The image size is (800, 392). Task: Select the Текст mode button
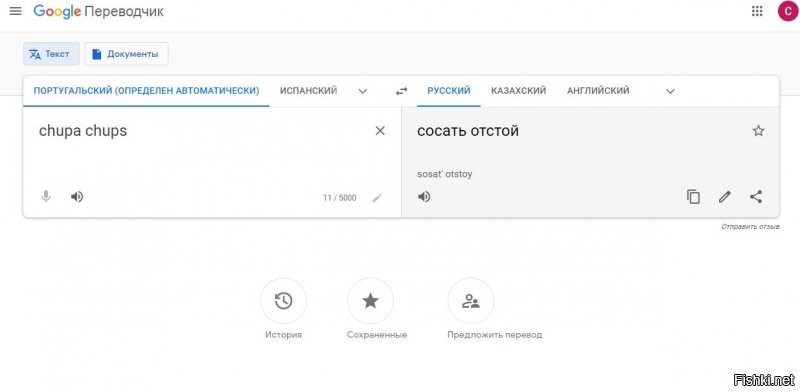(x=51, y=54)
